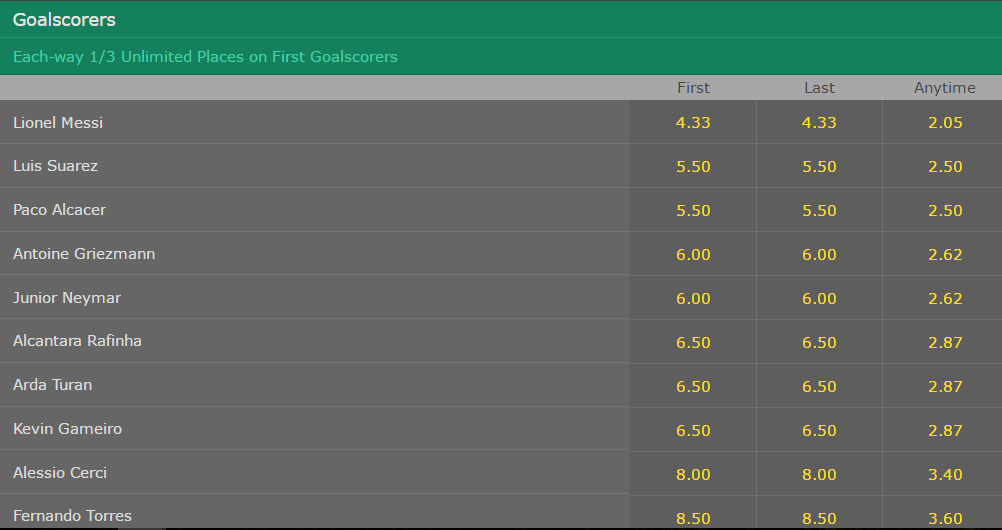
Task: Select Alcantara Rafinha anytime odds 2.87
Action: tap(944, 342)
